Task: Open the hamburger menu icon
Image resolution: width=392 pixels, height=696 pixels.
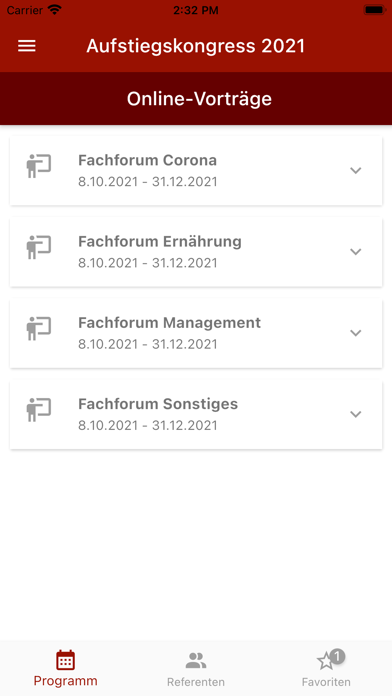Action: pyautogui.click(x=27, y=46)
